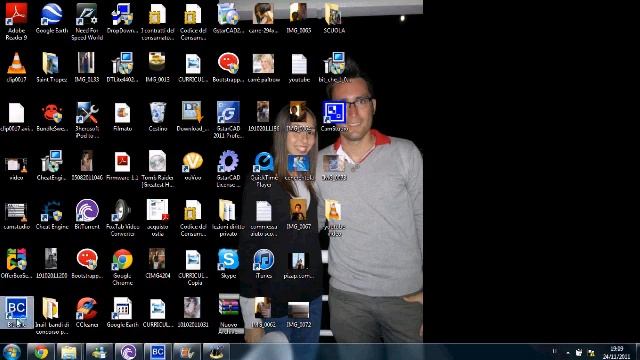
Task: Select the Download_ installer icon
Action: click(x=193, y=116)
